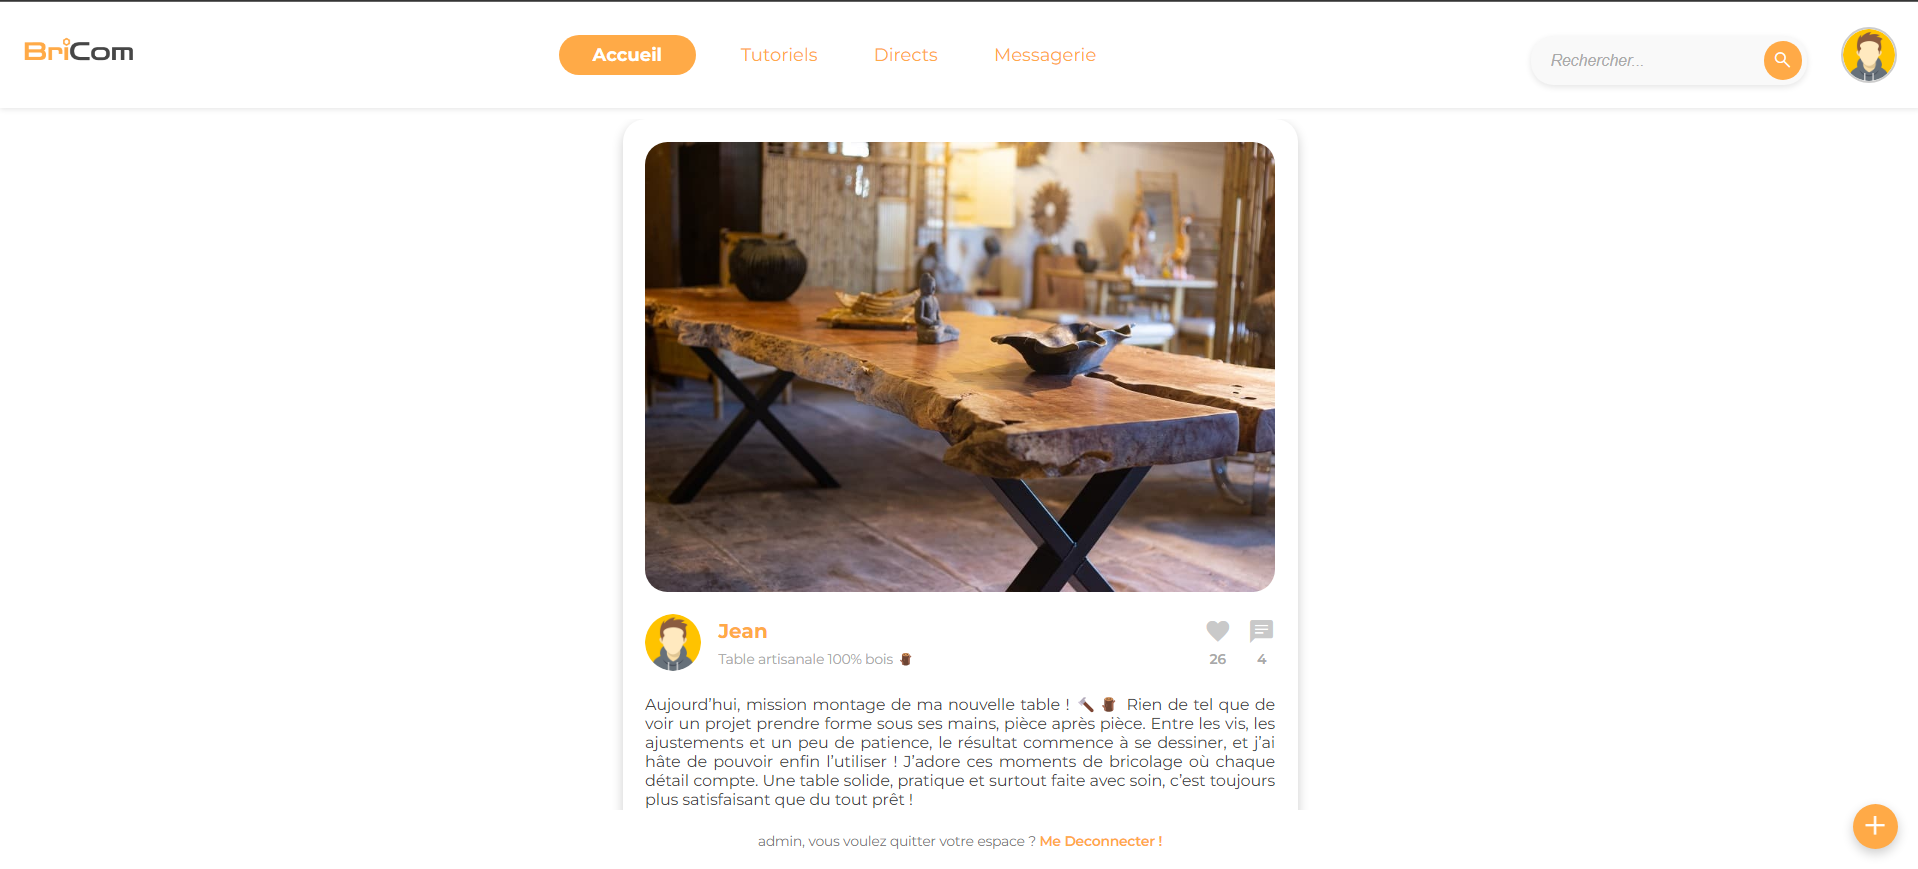Go to the Tutoriels tab
Viewport: 1918px width, 869px height.
click(x=779, y=55)
